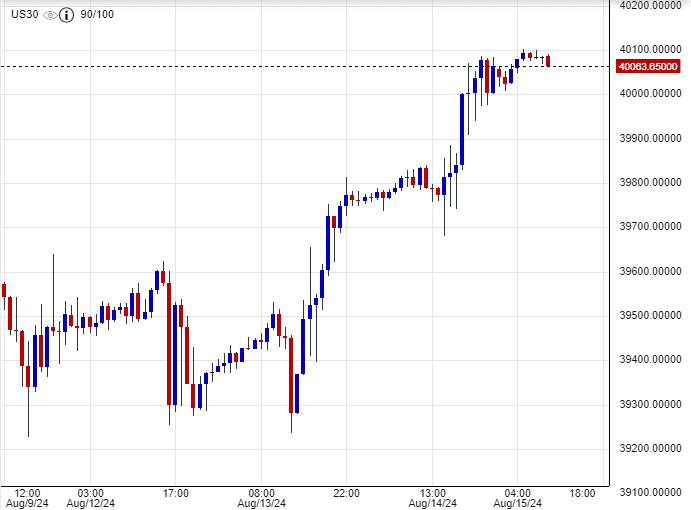Click the 39100.00000 price axis label
Viewport: 691px width, 510px height.
tap(648, 493)
